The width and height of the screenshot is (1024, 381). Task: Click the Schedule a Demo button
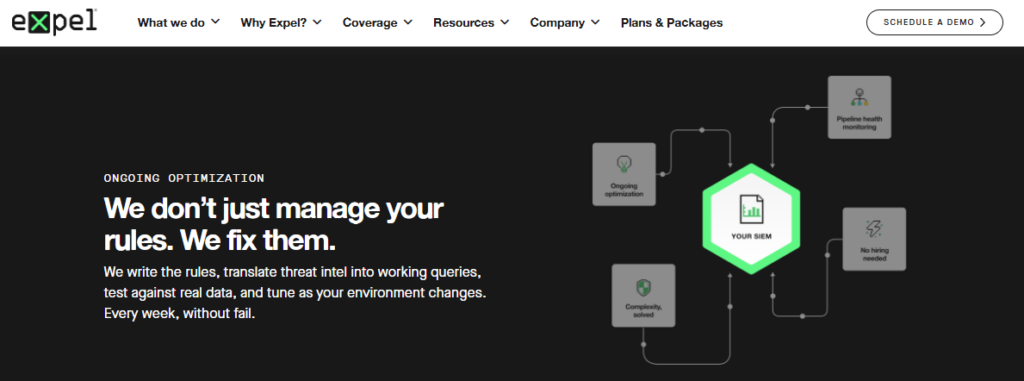click(935, 22)
